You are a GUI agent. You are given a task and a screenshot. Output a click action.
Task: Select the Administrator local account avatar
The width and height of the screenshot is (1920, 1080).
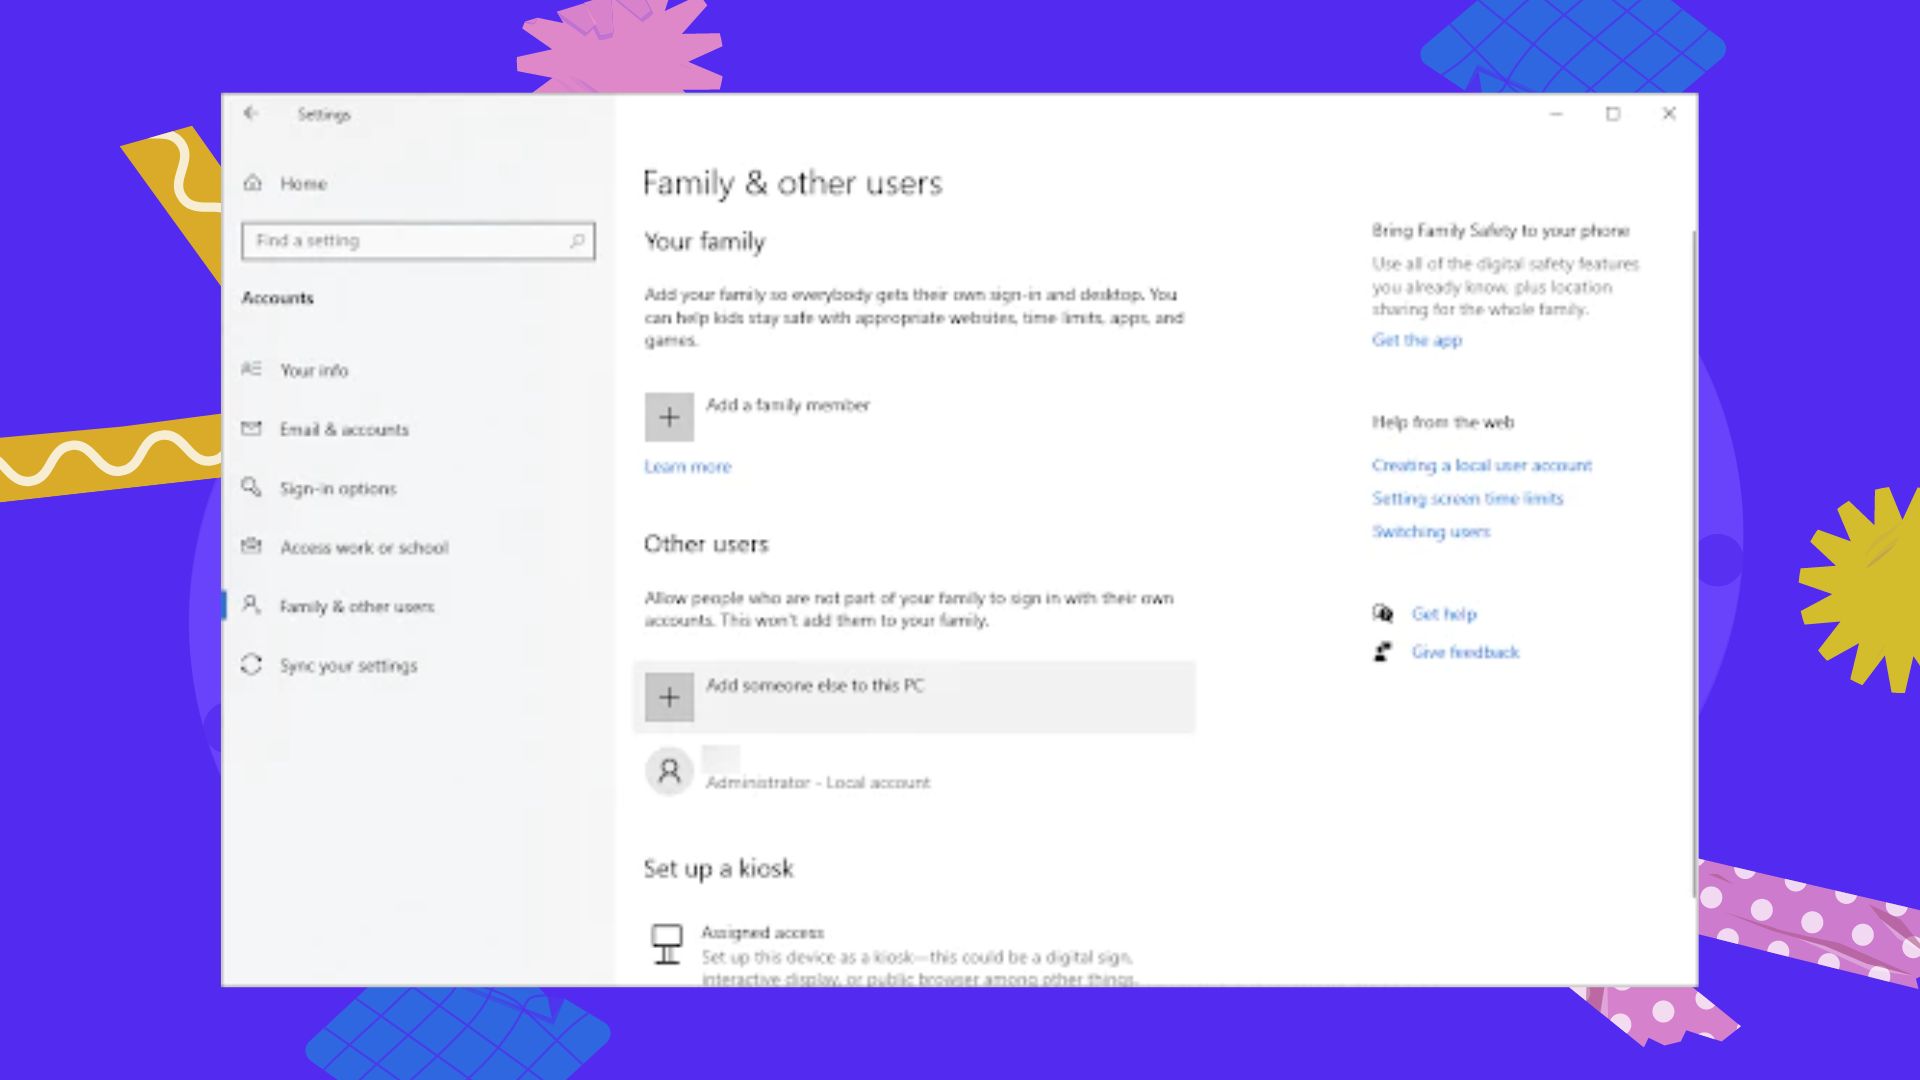coord(669,771)
